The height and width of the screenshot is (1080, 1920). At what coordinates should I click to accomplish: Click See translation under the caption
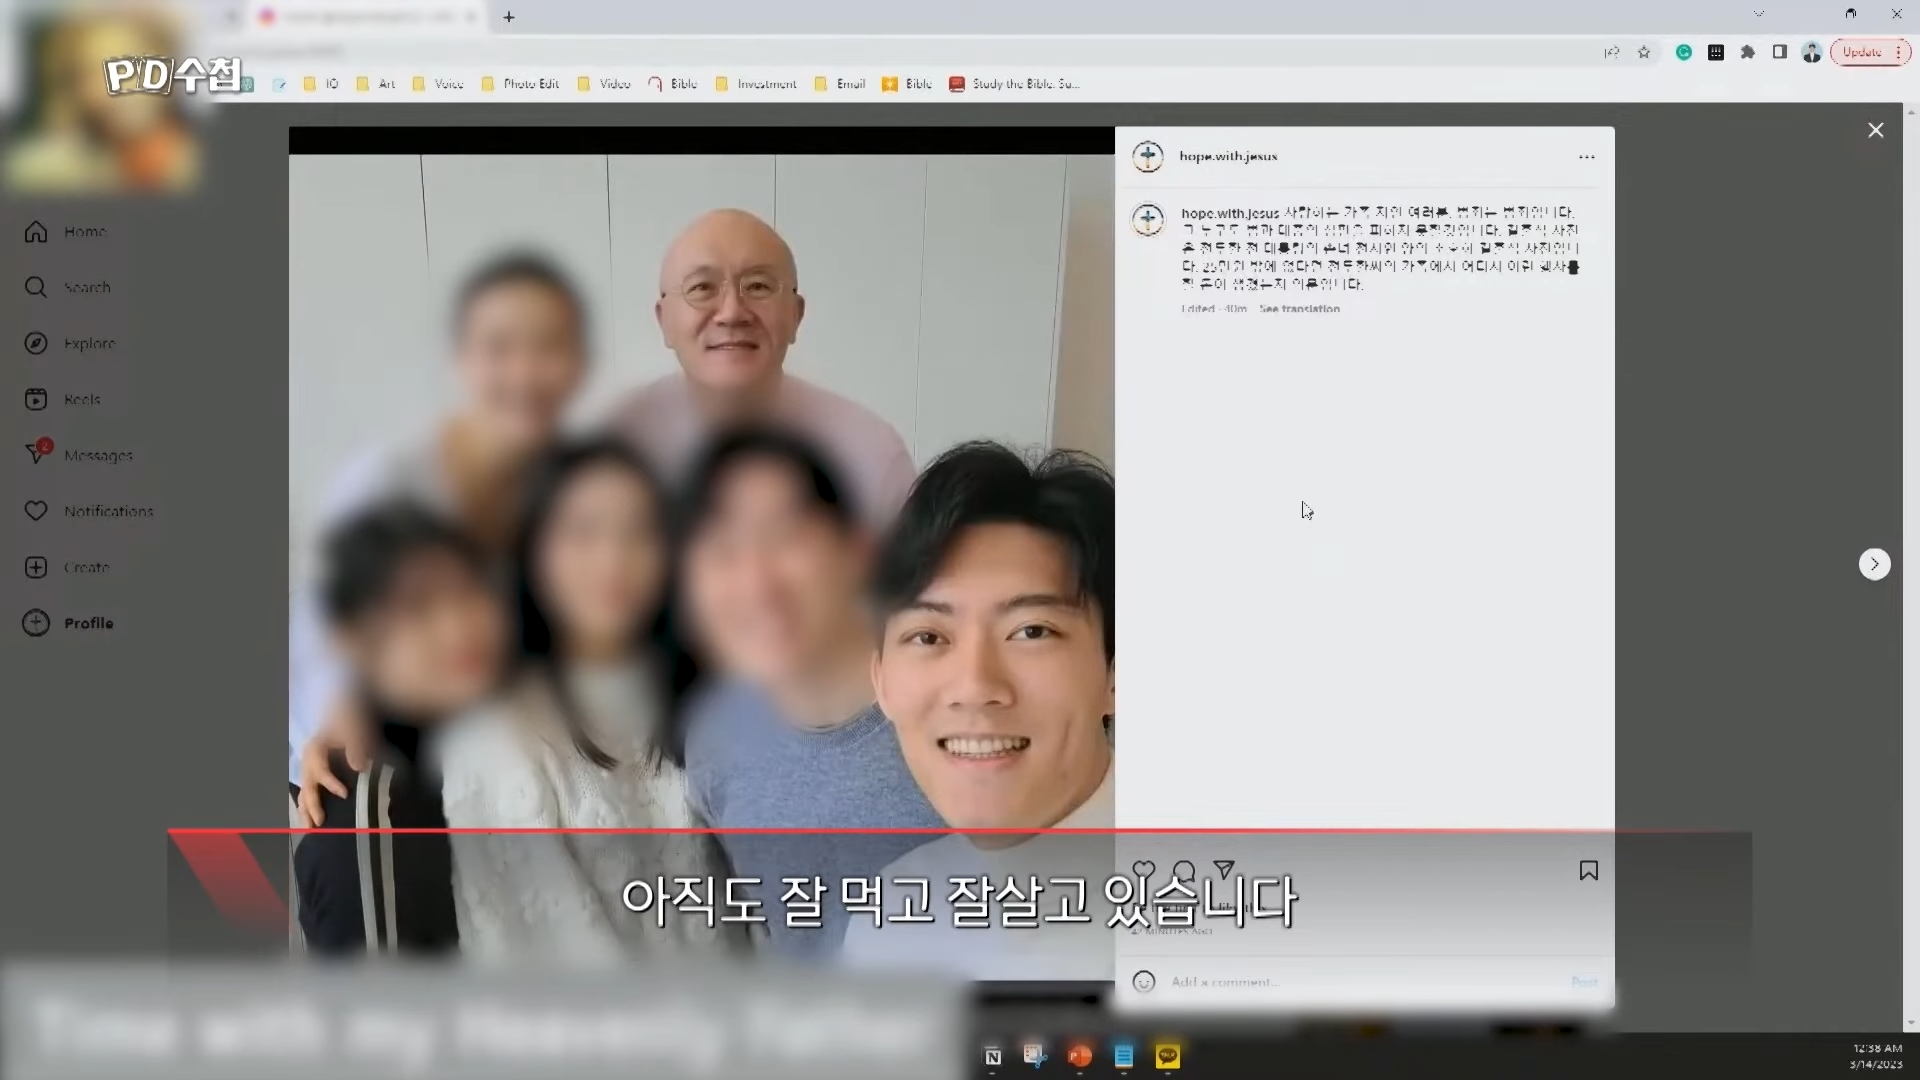pos(1299,309)
